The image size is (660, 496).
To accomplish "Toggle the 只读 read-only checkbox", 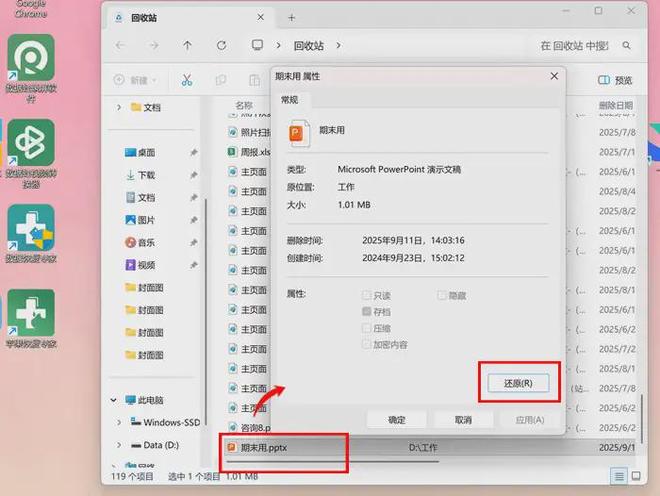I will tap(366, 295).
